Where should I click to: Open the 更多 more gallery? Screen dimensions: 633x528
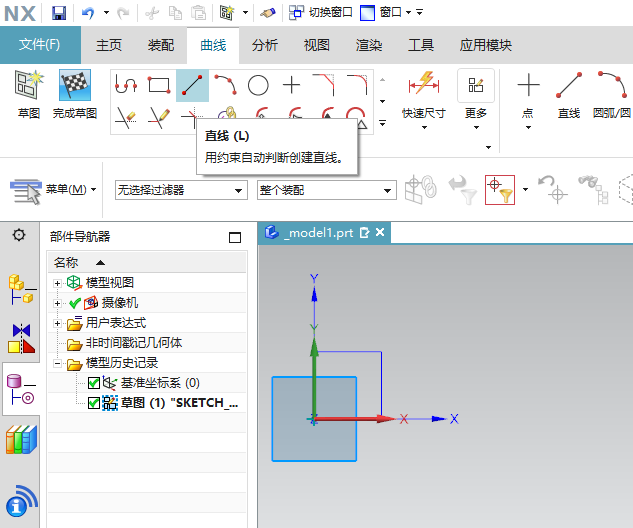click(476, 99)
